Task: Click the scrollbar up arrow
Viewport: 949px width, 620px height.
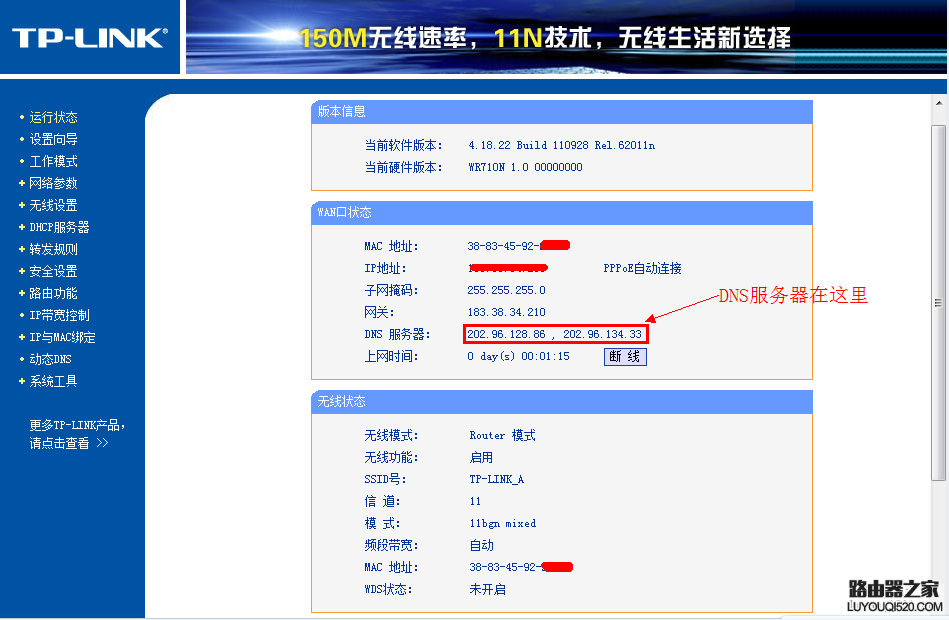Action: pos(938,104)
